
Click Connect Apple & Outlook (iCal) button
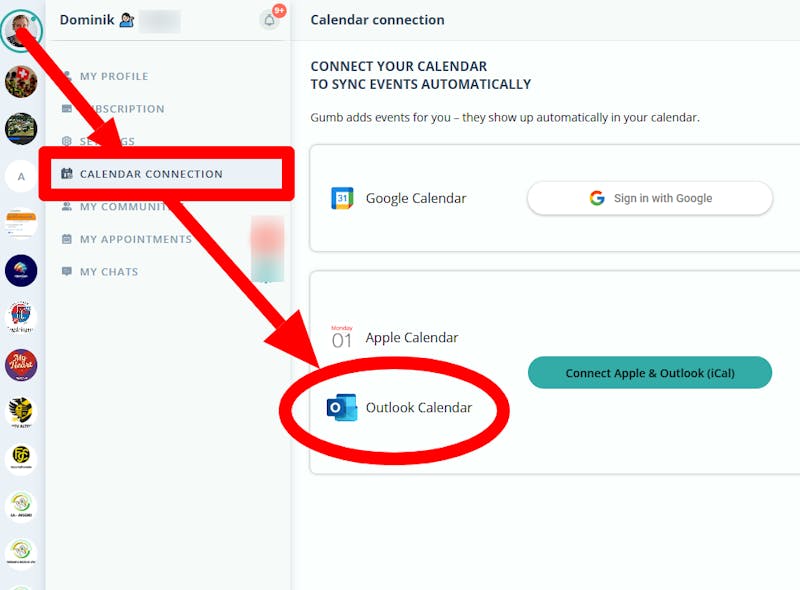(650, 373)
